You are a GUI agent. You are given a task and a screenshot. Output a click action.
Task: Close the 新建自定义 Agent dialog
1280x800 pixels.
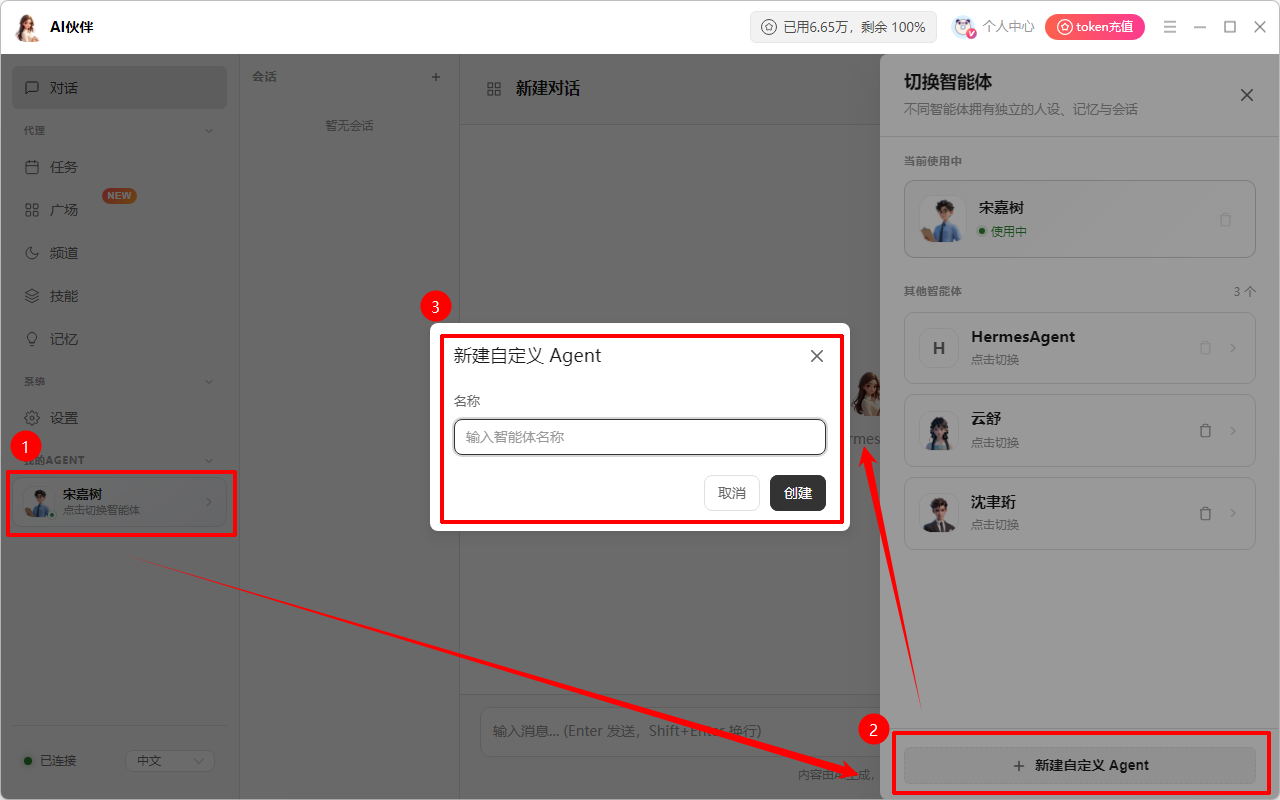click(x=817, y=356)
